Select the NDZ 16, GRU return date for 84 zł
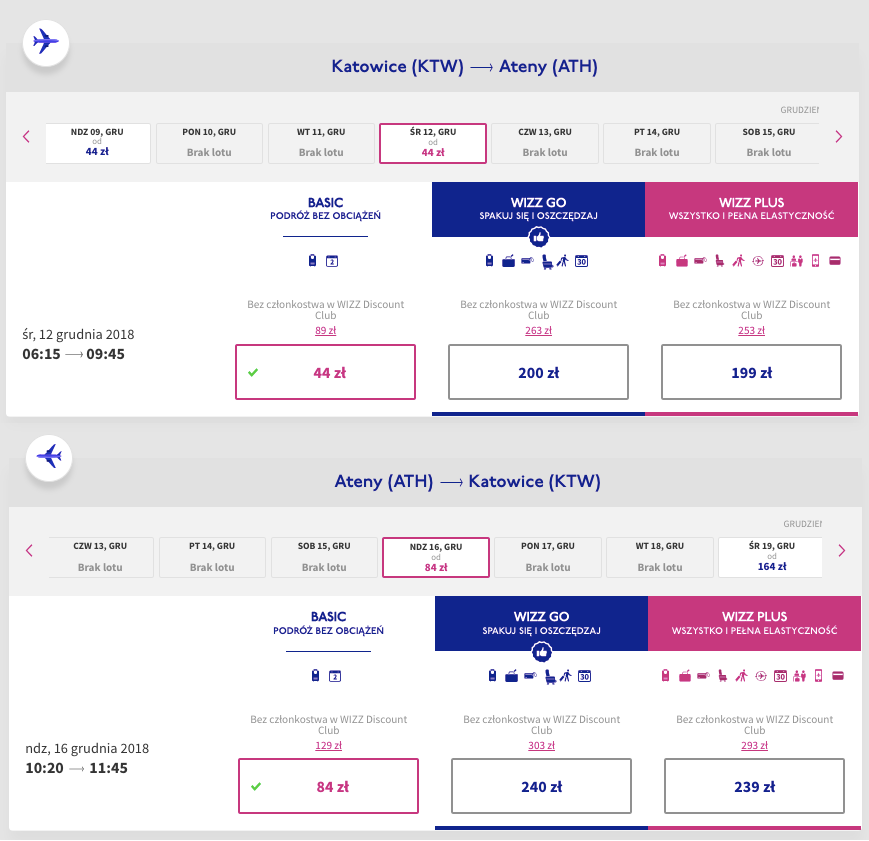This screenshot has height=841, width=869. click(x=436, y=557)
